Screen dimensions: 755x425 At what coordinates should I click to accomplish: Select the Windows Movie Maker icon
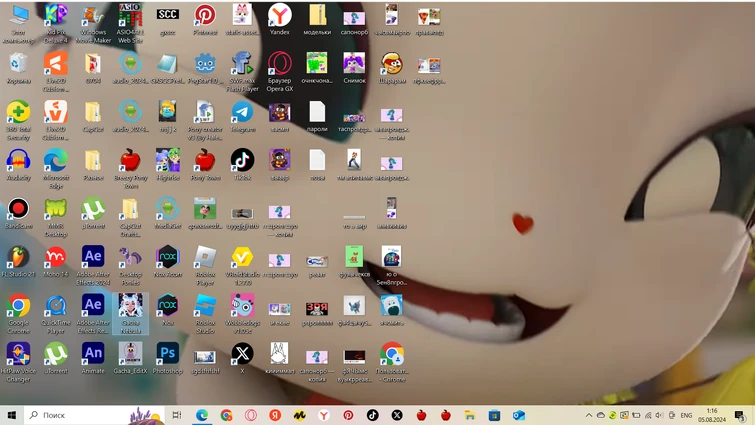[x=93, y=17]
